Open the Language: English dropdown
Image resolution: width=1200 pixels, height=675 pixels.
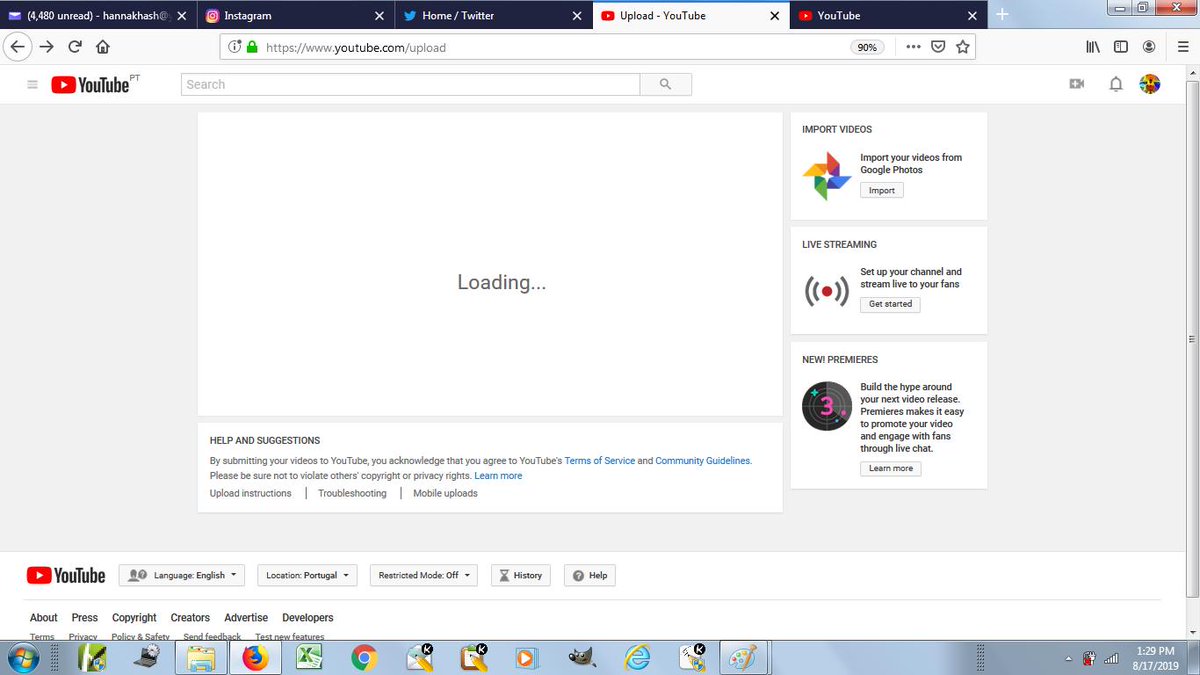coord(182,575)
